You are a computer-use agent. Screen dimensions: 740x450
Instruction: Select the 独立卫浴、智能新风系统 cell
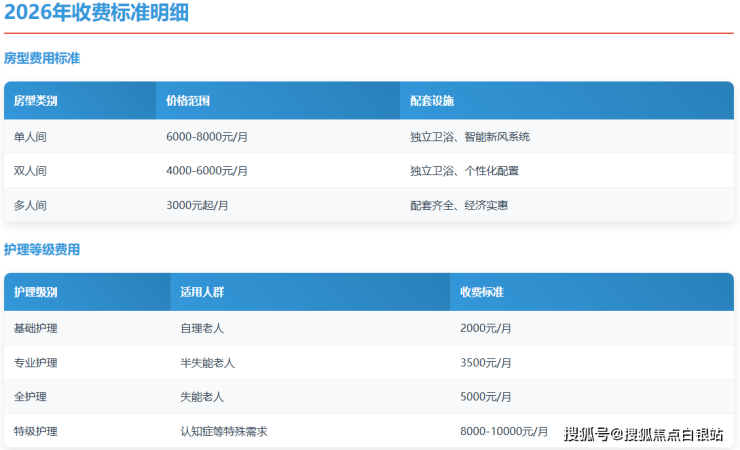click(469, 137)
